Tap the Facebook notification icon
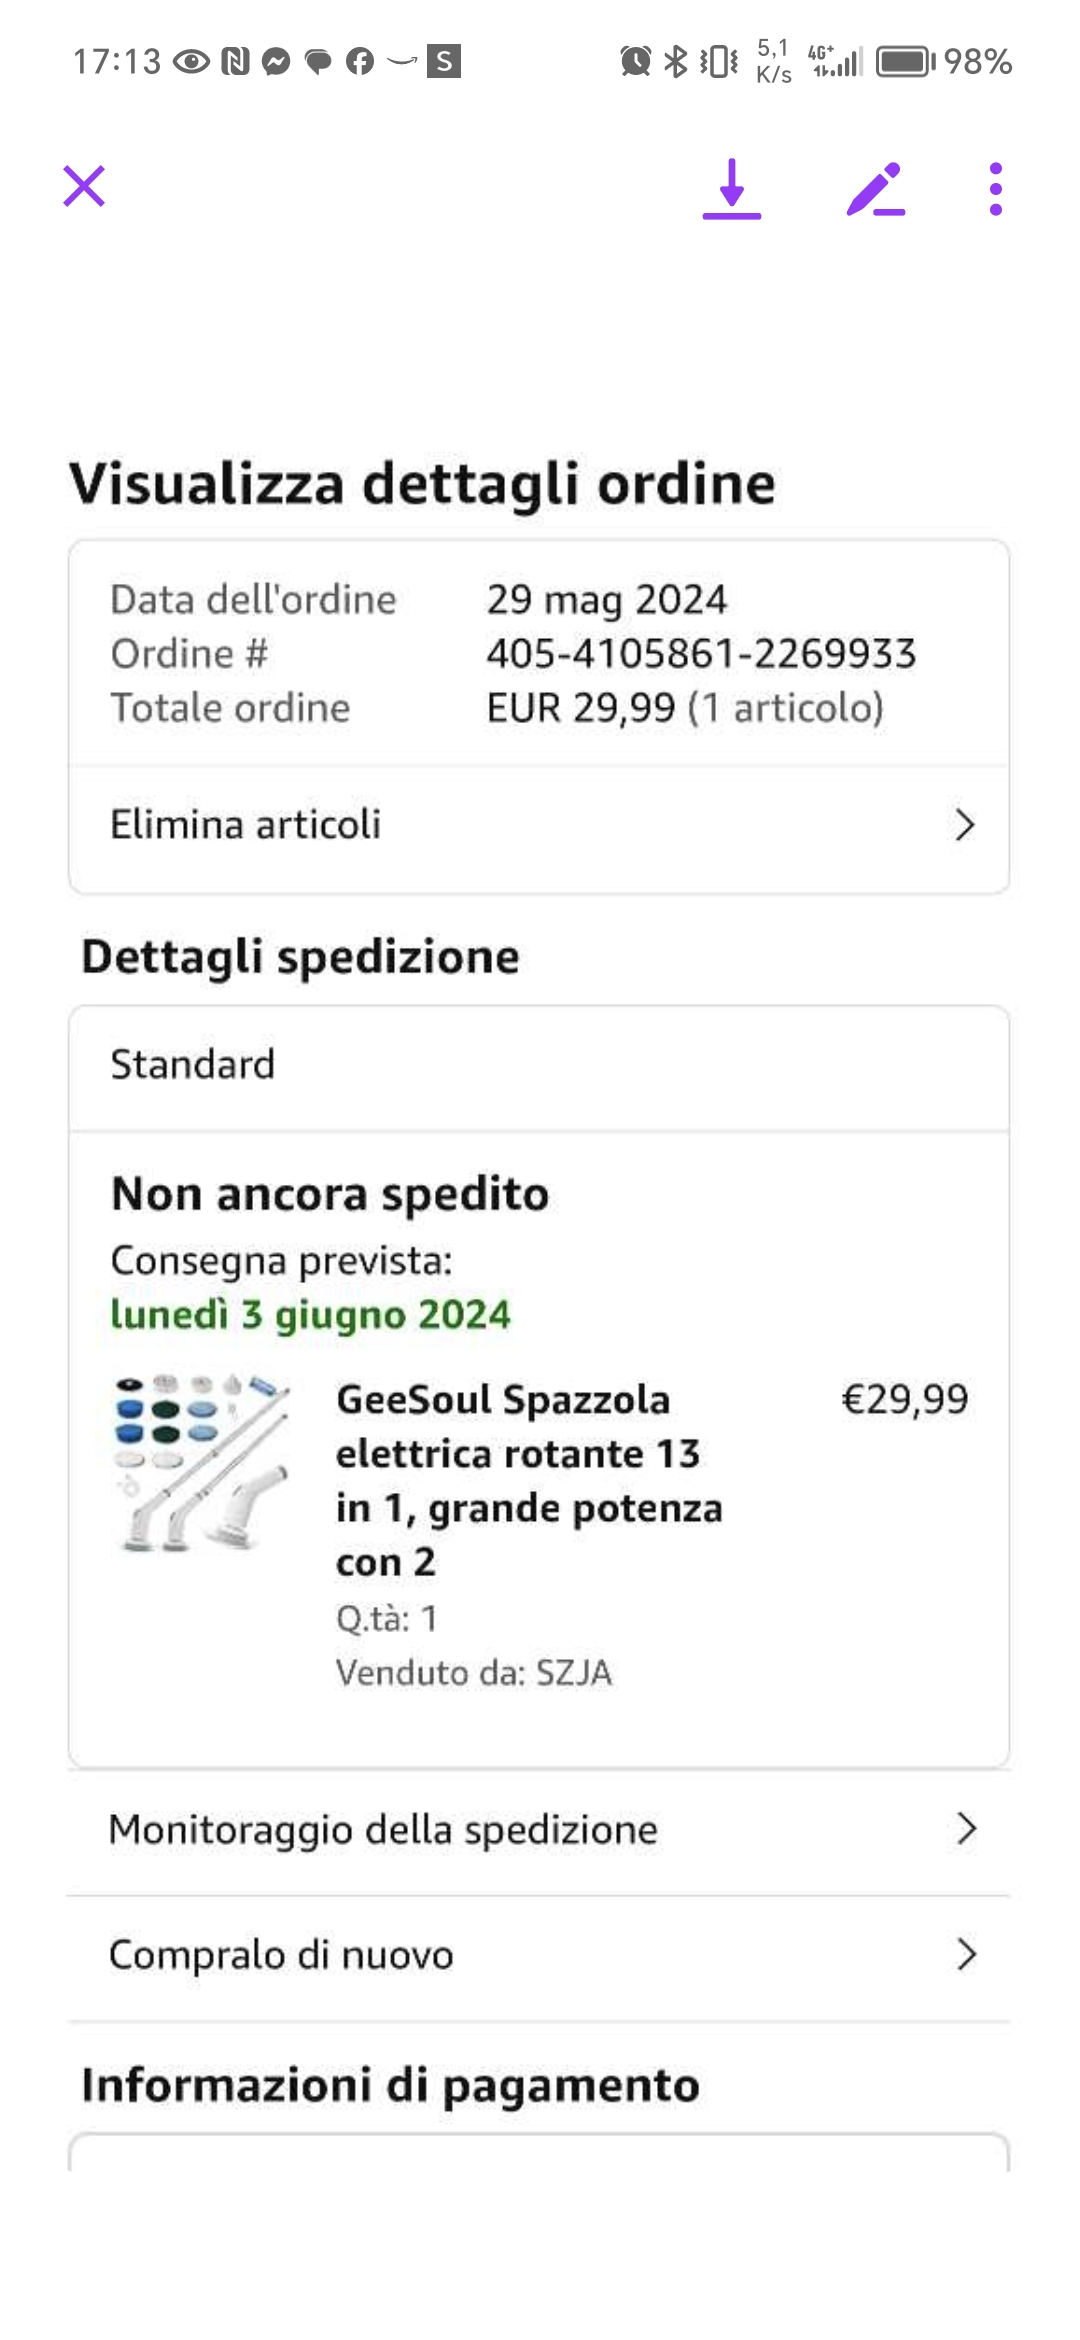Screen dimensions: 1080x2340 point(360,62)
